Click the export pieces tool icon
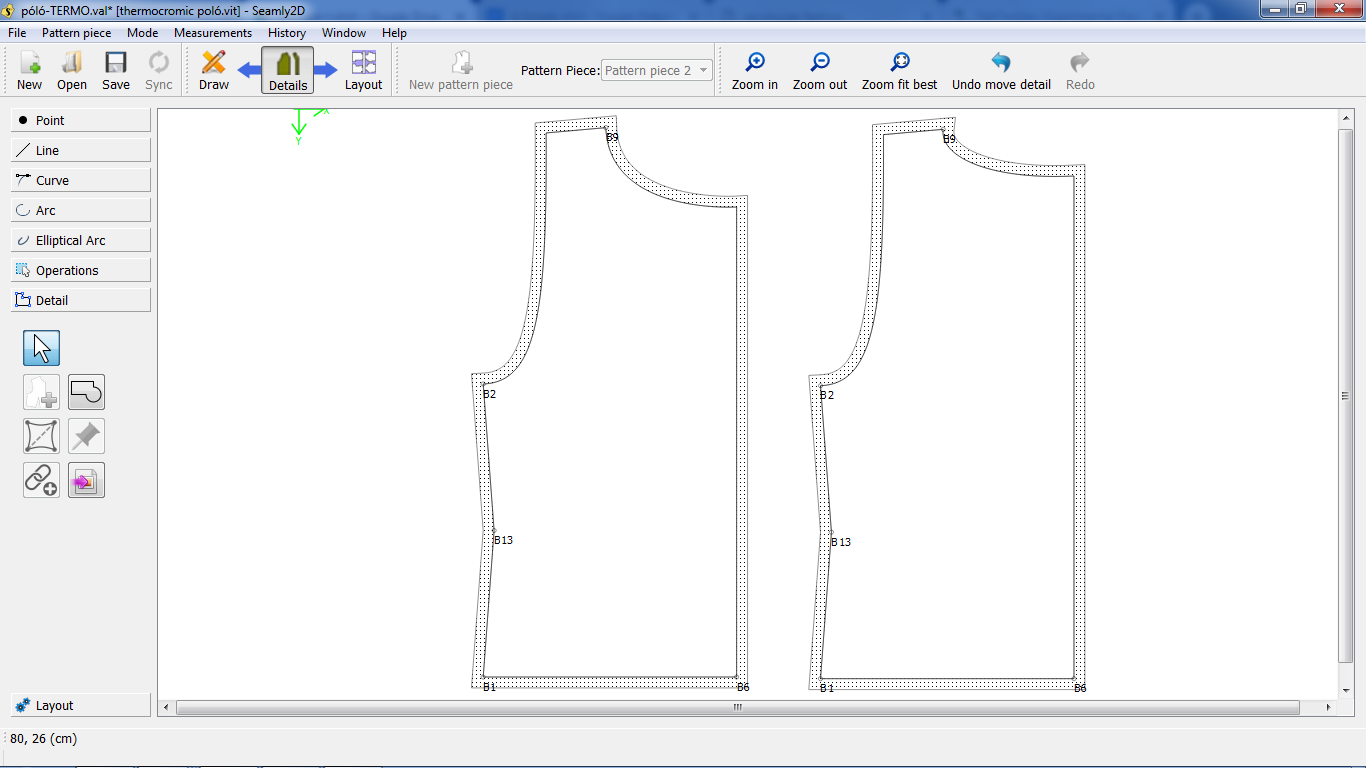This screenshot has width=1366, height=768. coord(86,480)
